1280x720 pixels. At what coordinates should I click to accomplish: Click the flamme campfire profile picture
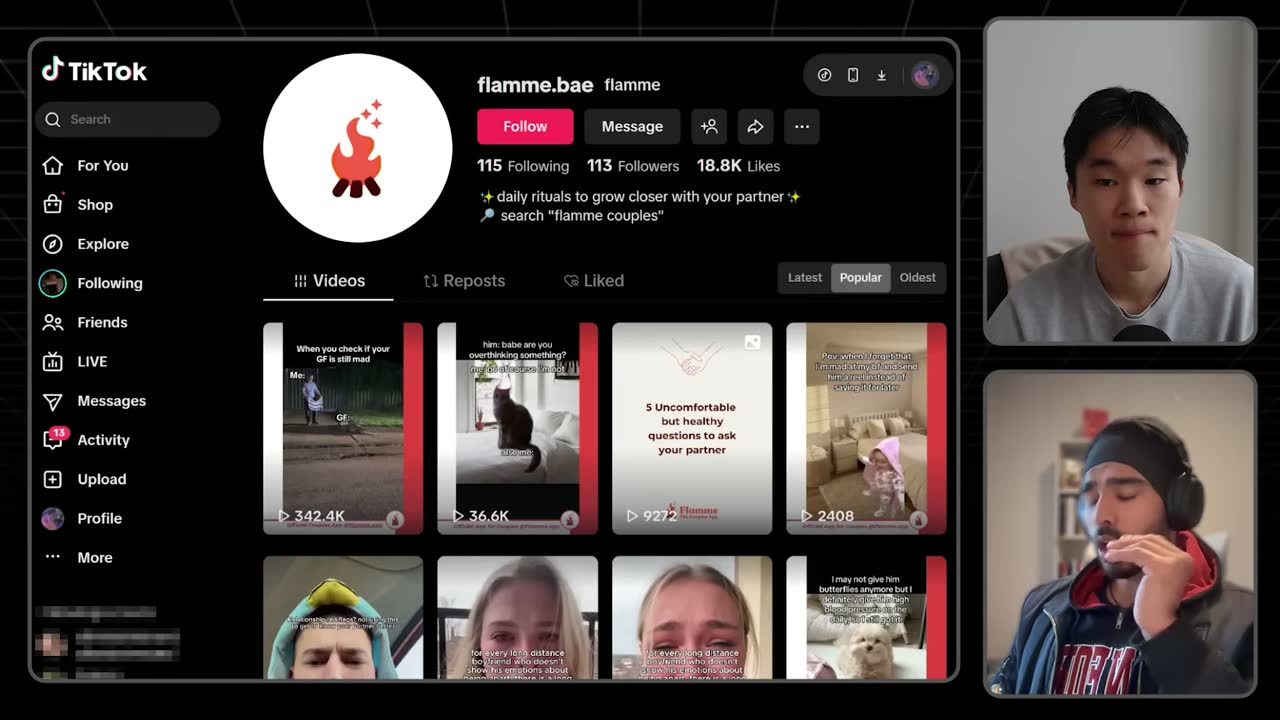click(357, 148)
